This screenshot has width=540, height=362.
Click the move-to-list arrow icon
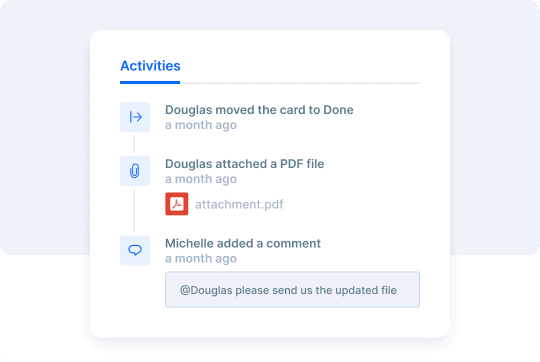(135, 117)
